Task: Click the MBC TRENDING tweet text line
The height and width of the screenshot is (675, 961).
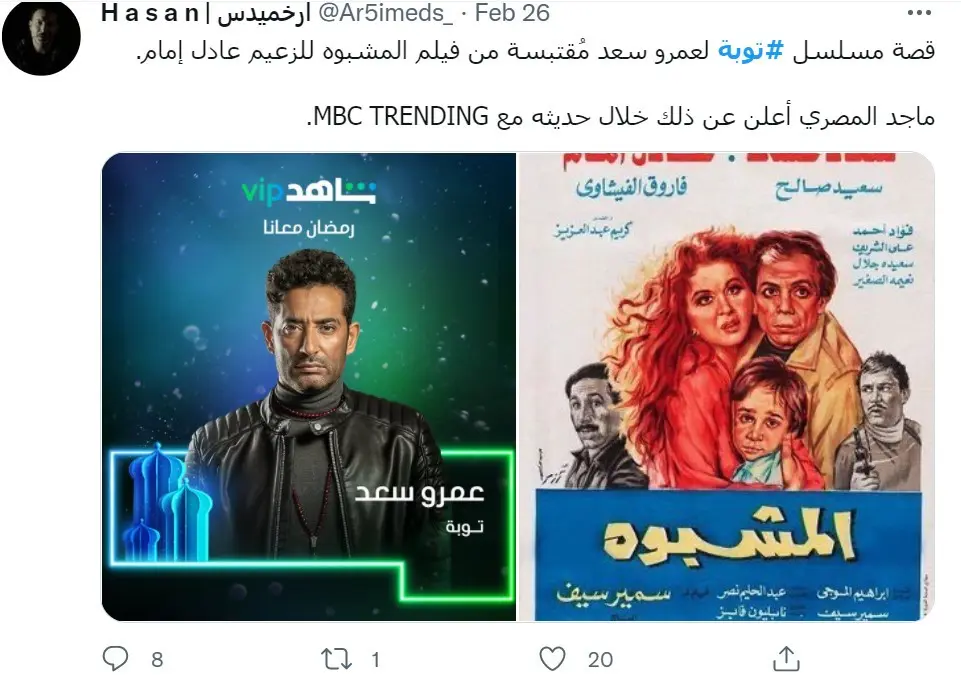Action: (620, 116)
